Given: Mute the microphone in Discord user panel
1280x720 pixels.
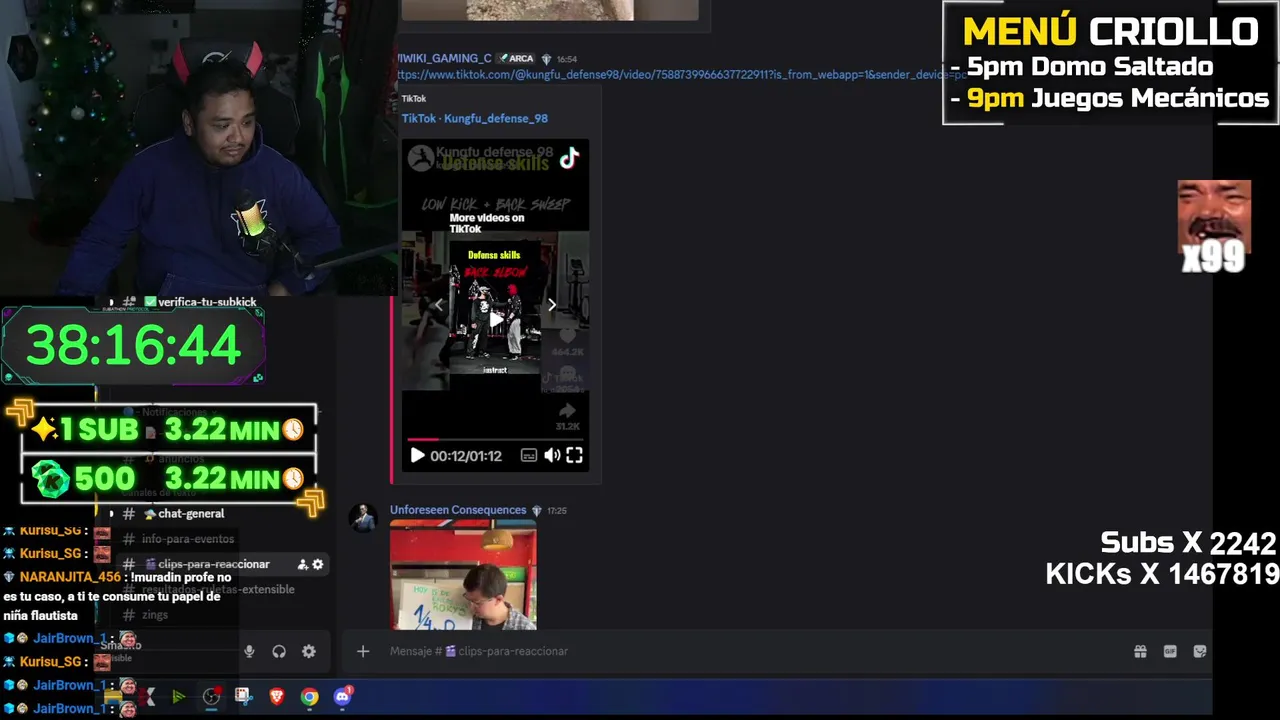Looking at the screenshot, I should point(249,651).
